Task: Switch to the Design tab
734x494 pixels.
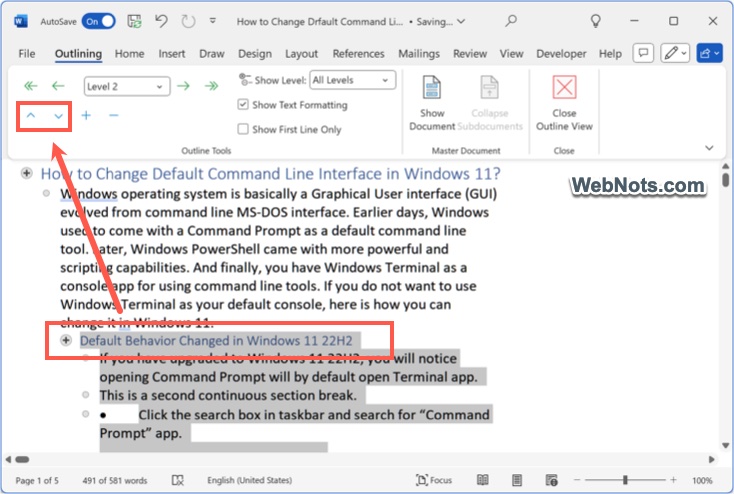Action: point(255,54)
